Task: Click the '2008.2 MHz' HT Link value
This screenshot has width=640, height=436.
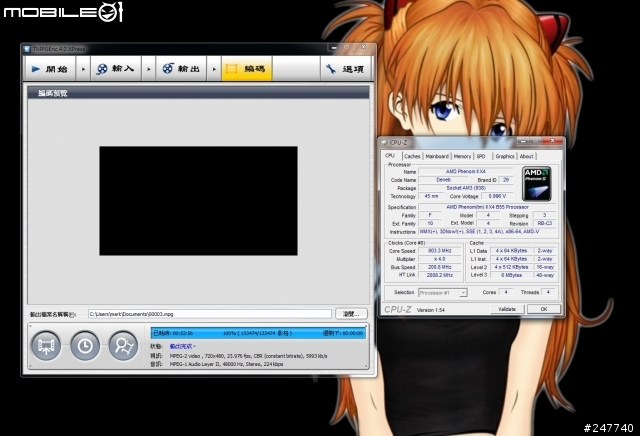Action: (x=440, y=275)
